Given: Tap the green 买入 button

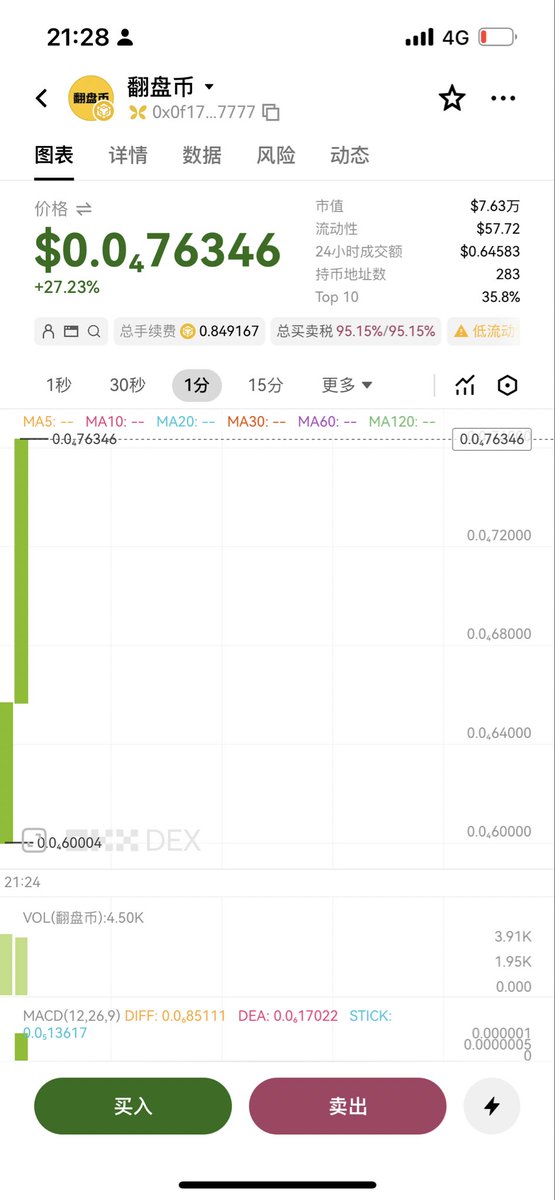Looking at the screenshot, I should [x=133, y=1106].
